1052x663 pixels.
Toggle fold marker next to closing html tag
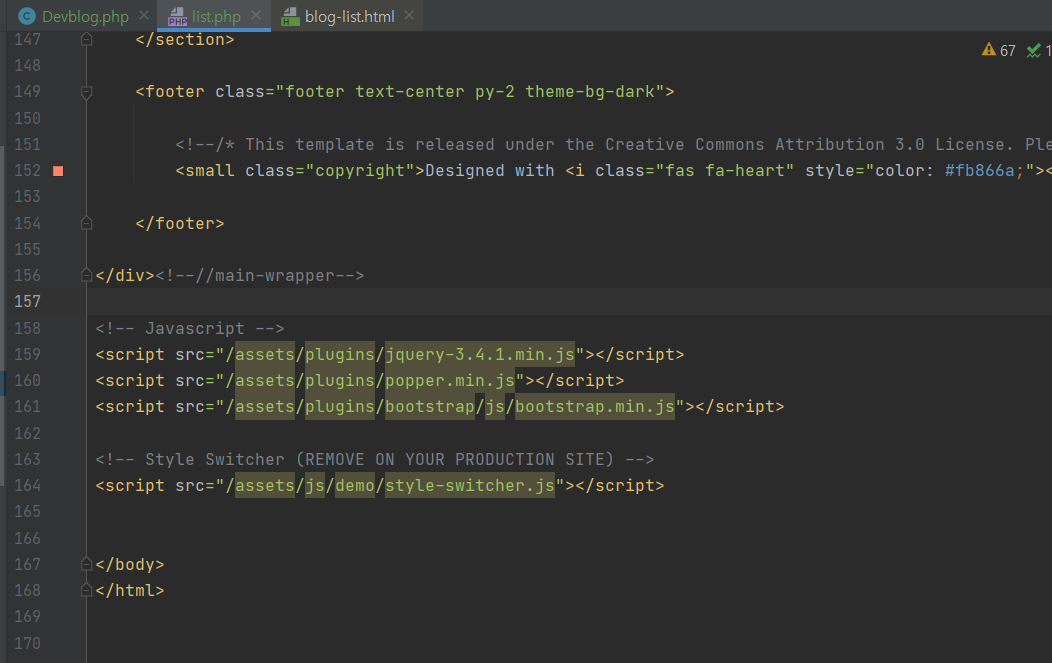(86, 591)
